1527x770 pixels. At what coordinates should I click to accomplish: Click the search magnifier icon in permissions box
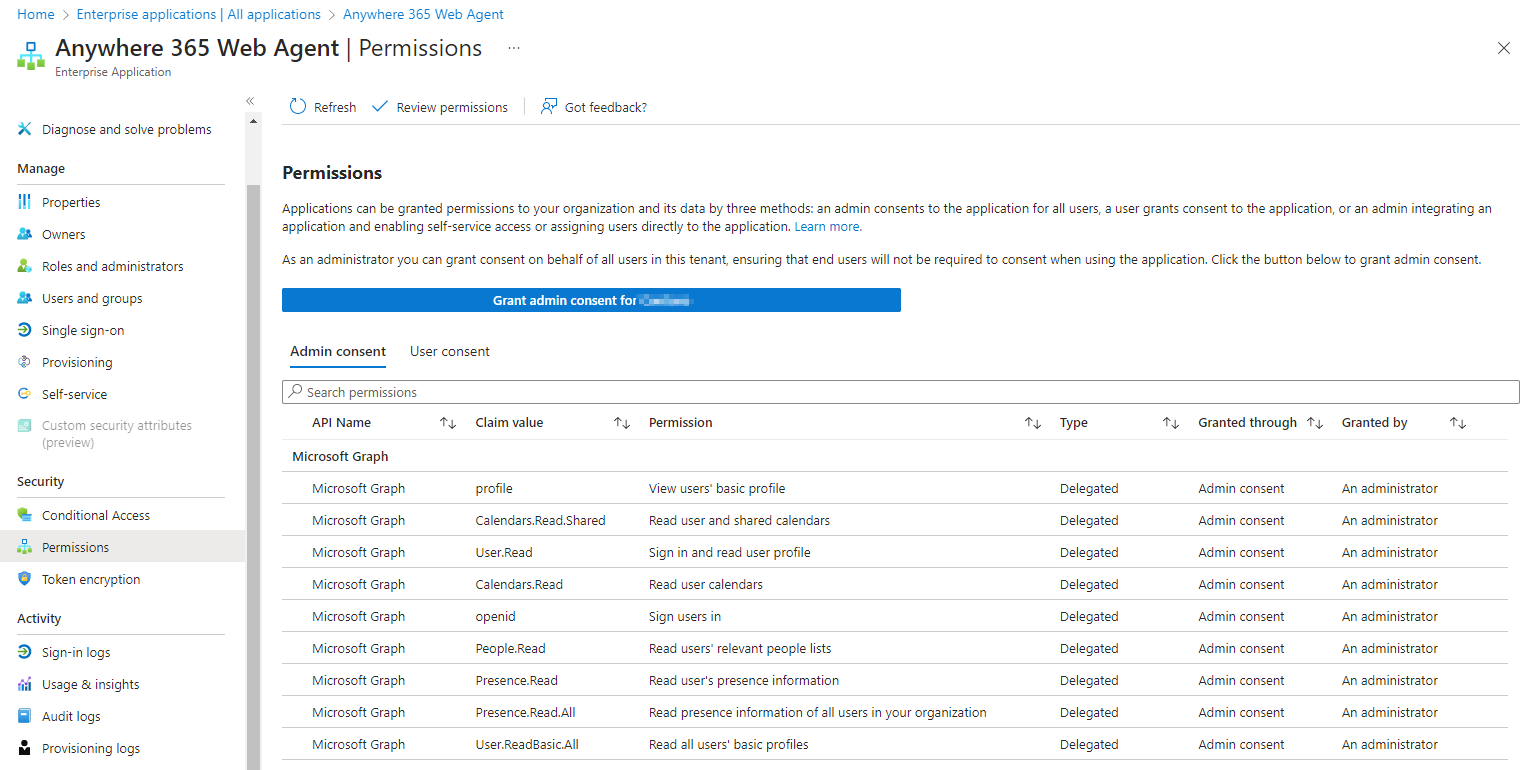(295, 392)
